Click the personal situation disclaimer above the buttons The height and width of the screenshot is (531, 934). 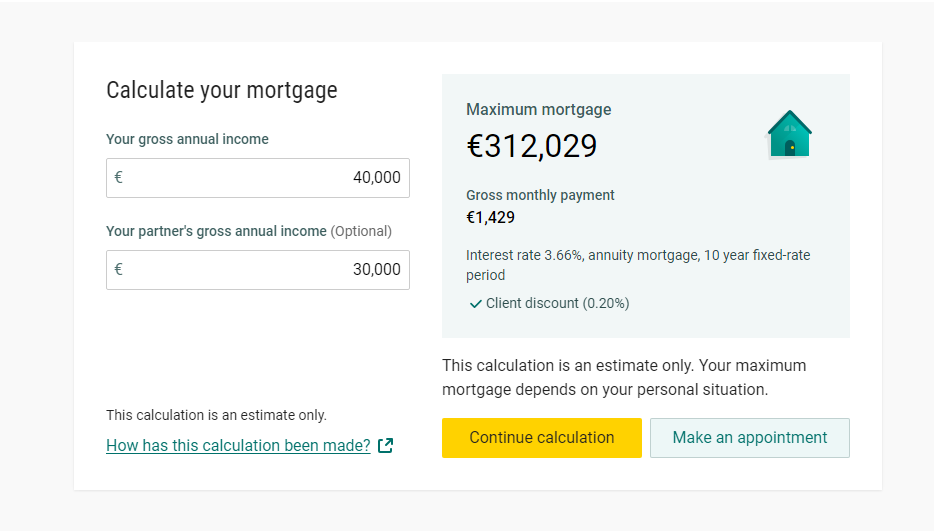[x=624, y=377]
